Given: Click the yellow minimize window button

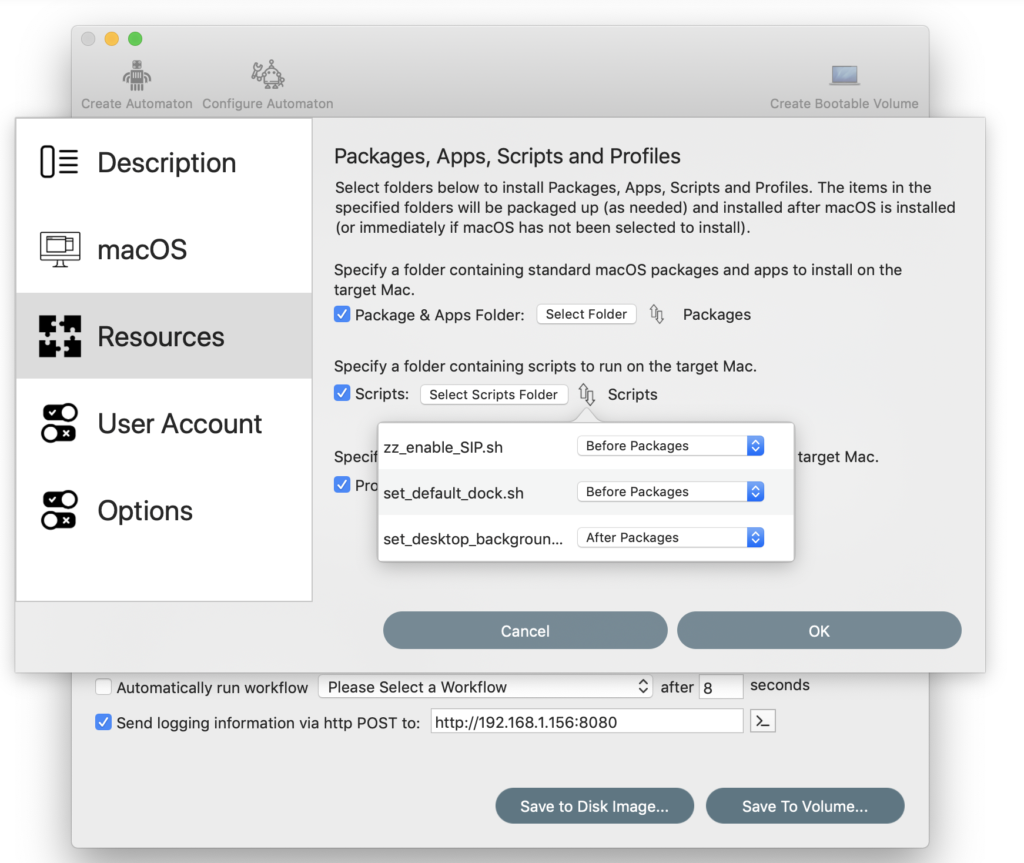Looking at the screenshot, I should [112, 39].
